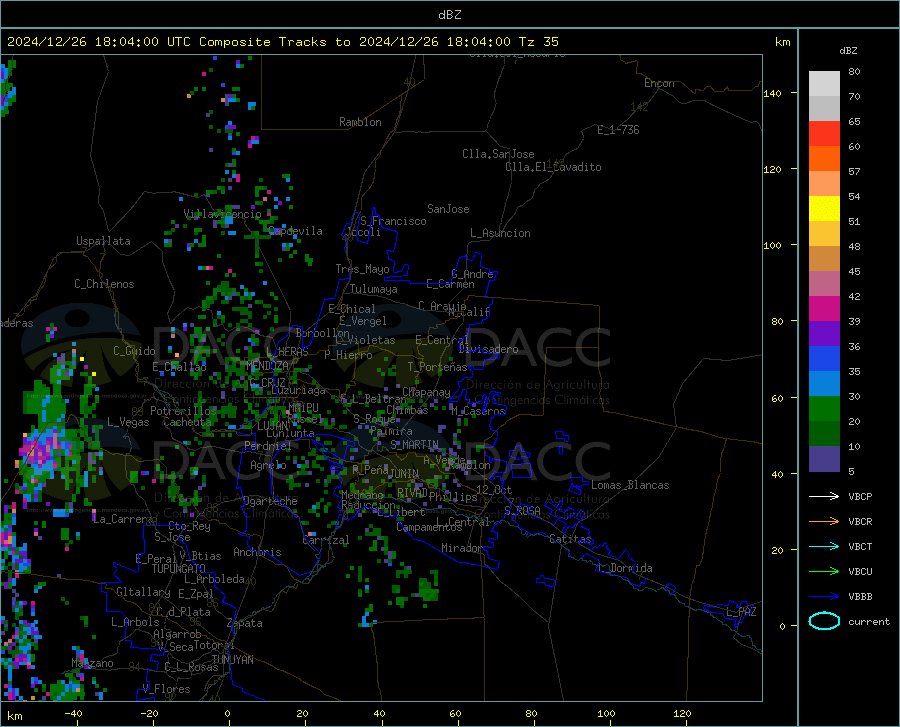
Task: Click the JUNIN map label
Action: point(404,473)
